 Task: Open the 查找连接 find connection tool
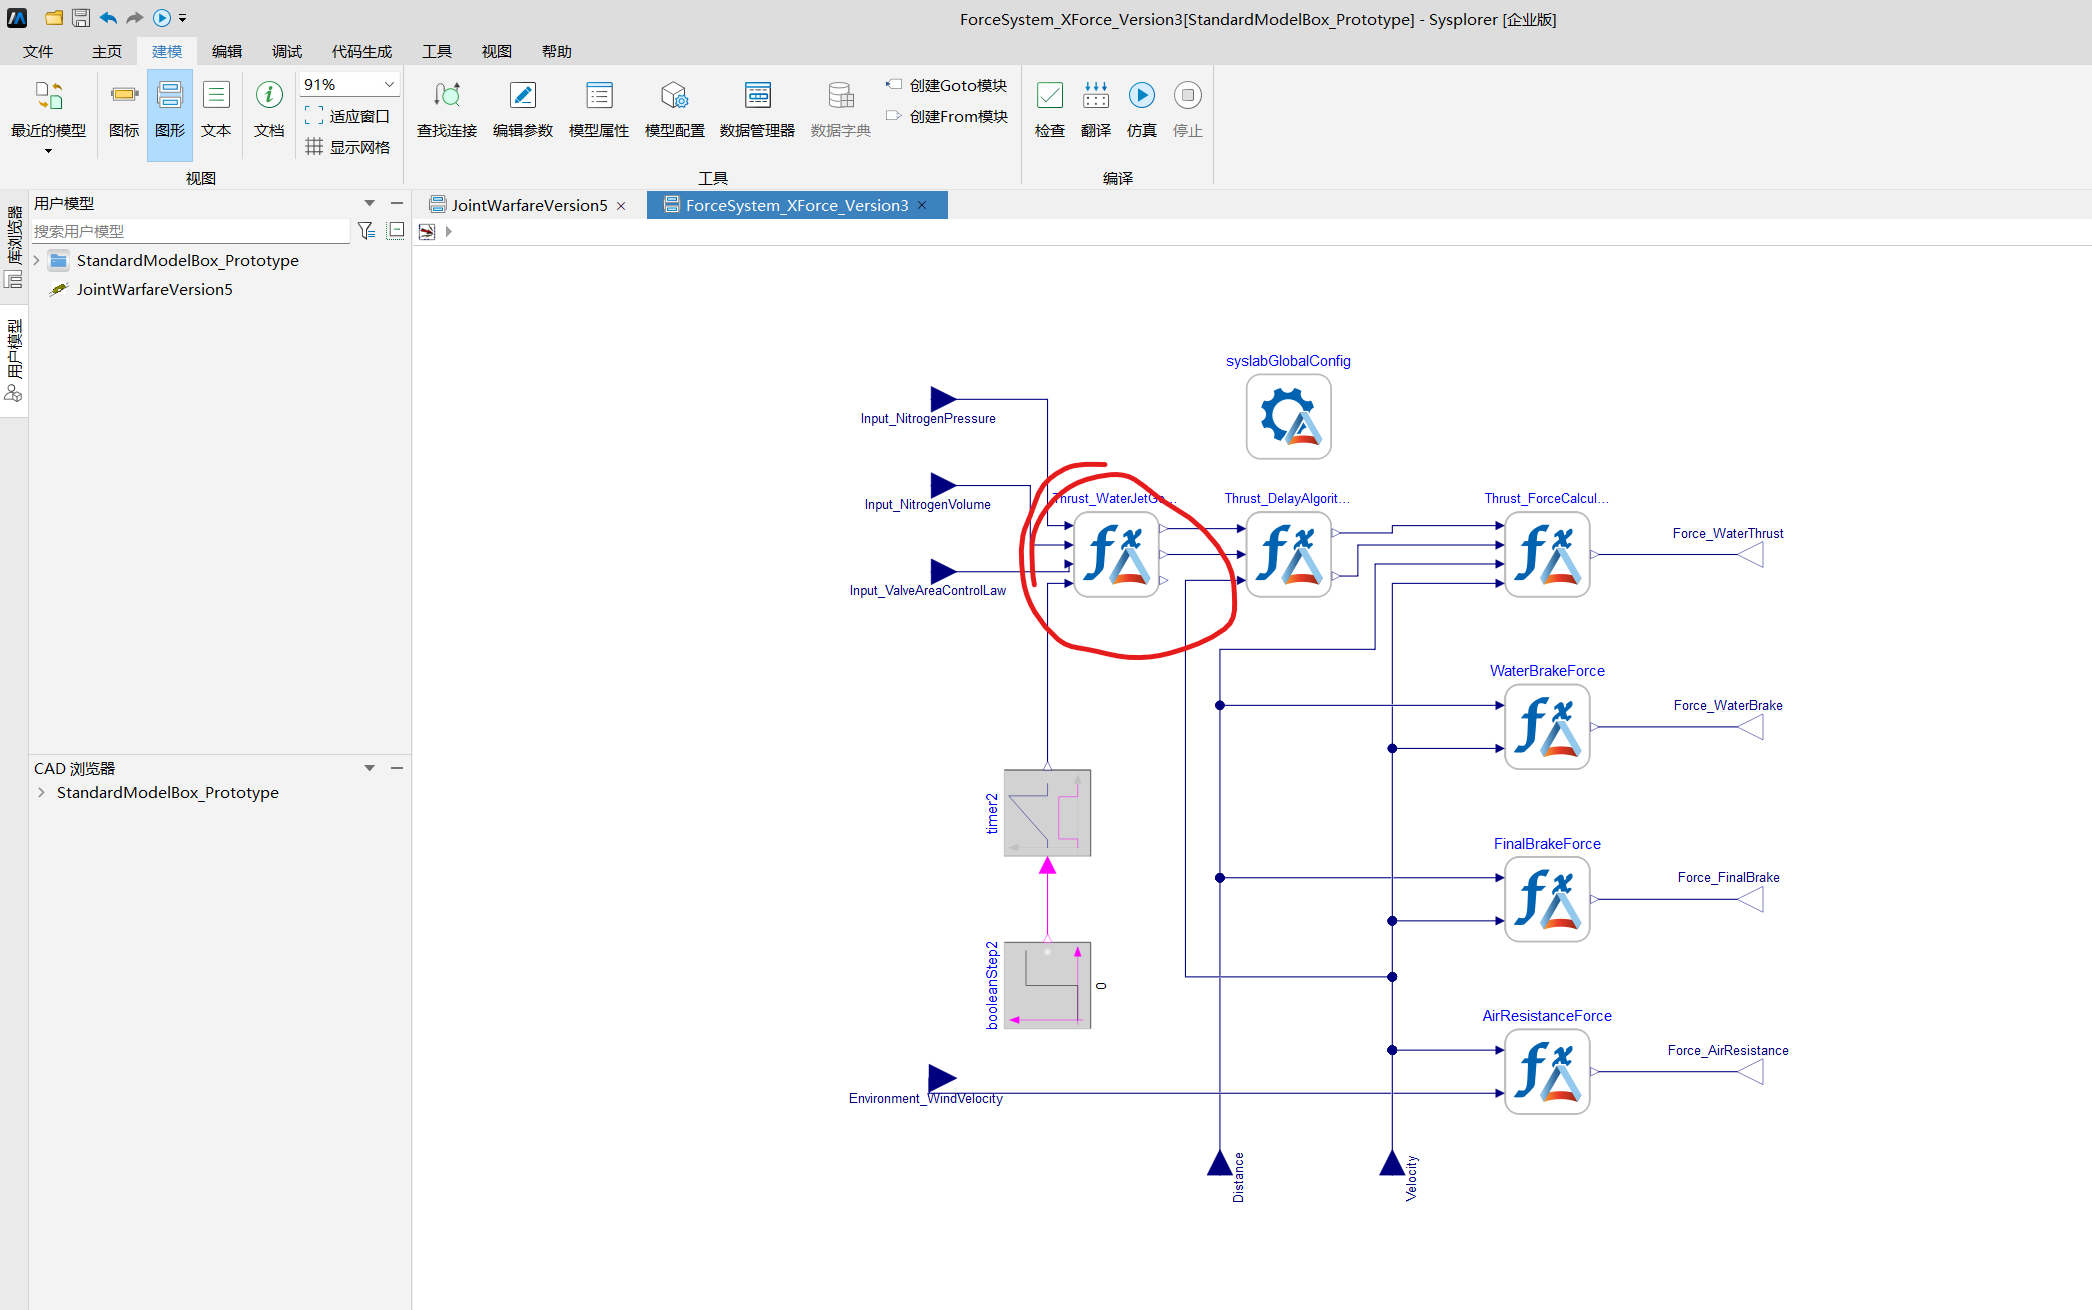click(x=447, y=109)
